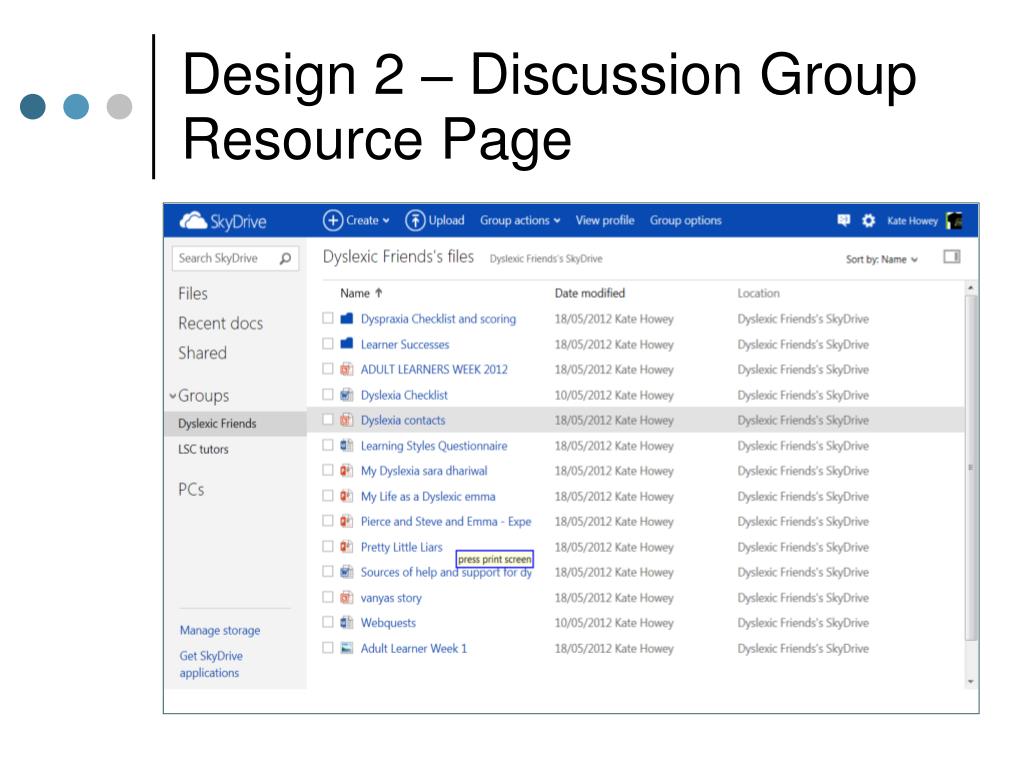Click My Dyslexia sara dhariwal file icon
The height and width of the screenshot is (768, 1024).
347,470
